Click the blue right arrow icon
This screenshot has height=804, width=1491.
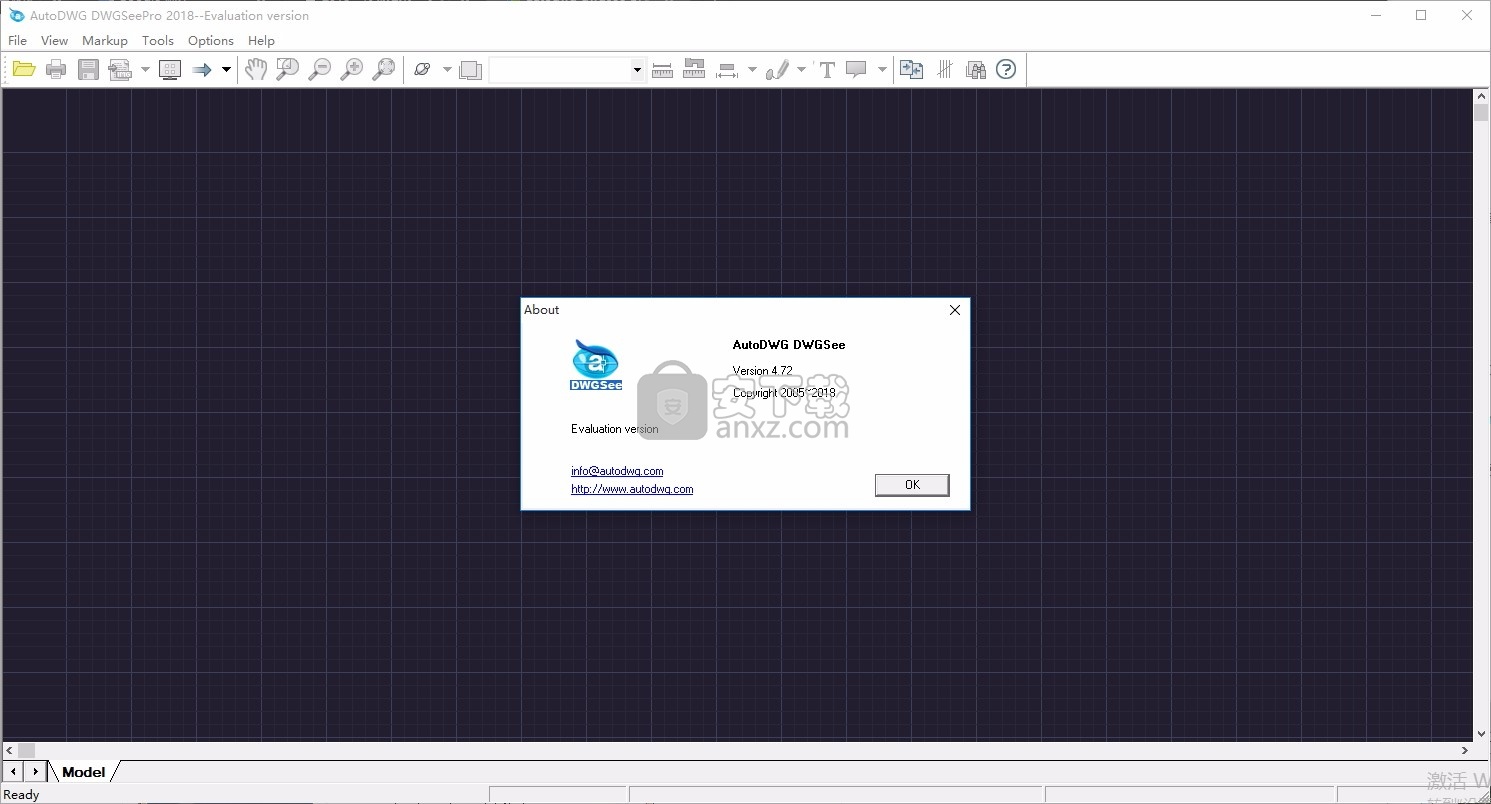click(202, 69)
